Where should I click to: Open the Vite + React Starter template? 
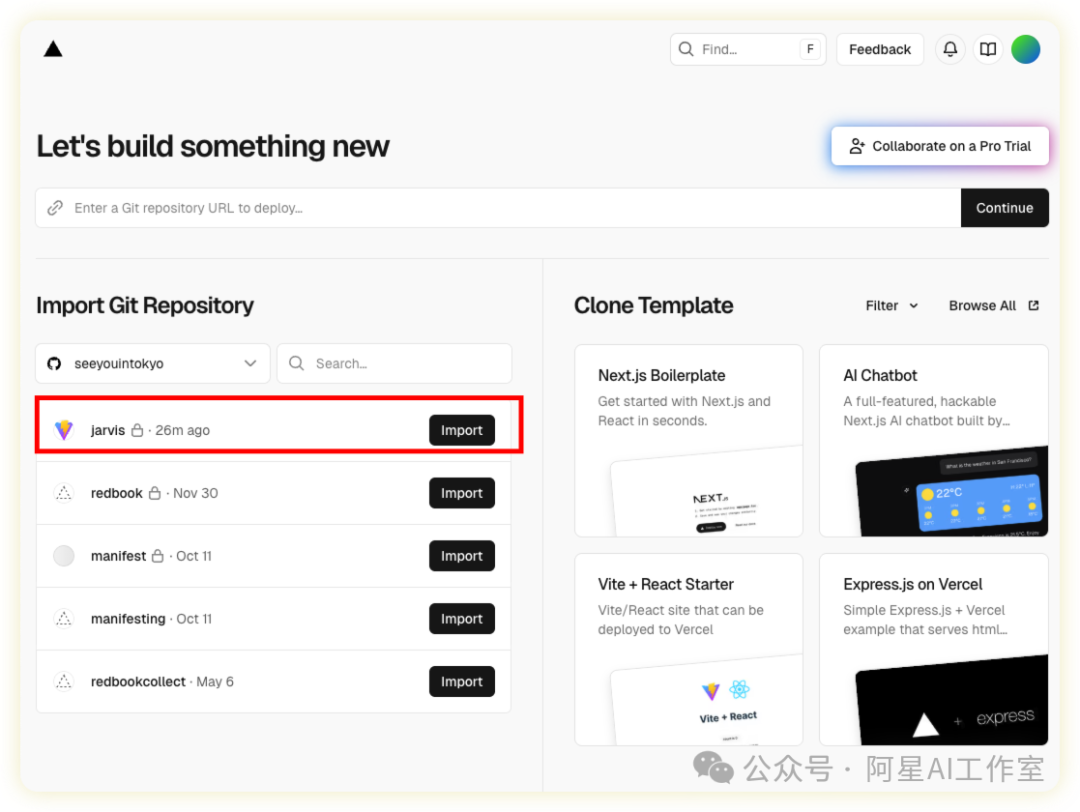[x=688, y=649]
